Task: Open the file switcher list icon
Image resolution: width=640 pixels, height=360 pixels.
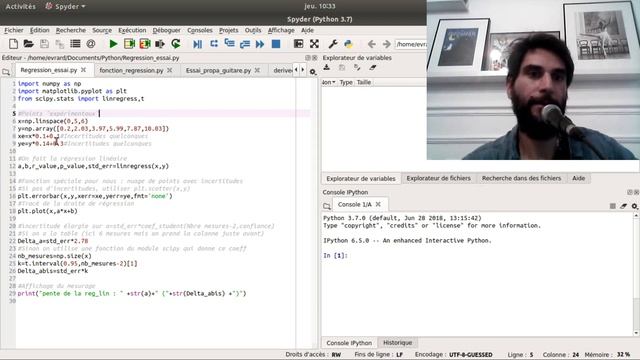Action: (x=75, y=44)
